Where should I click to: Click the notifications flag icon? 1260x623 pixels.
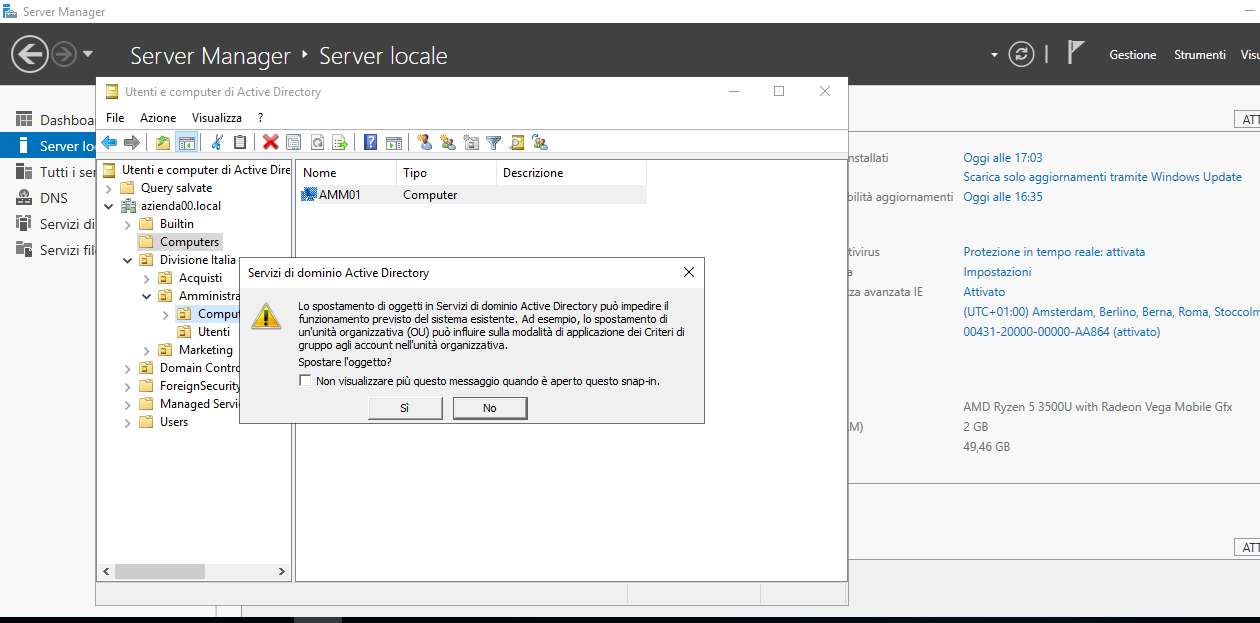[1076, 53]
